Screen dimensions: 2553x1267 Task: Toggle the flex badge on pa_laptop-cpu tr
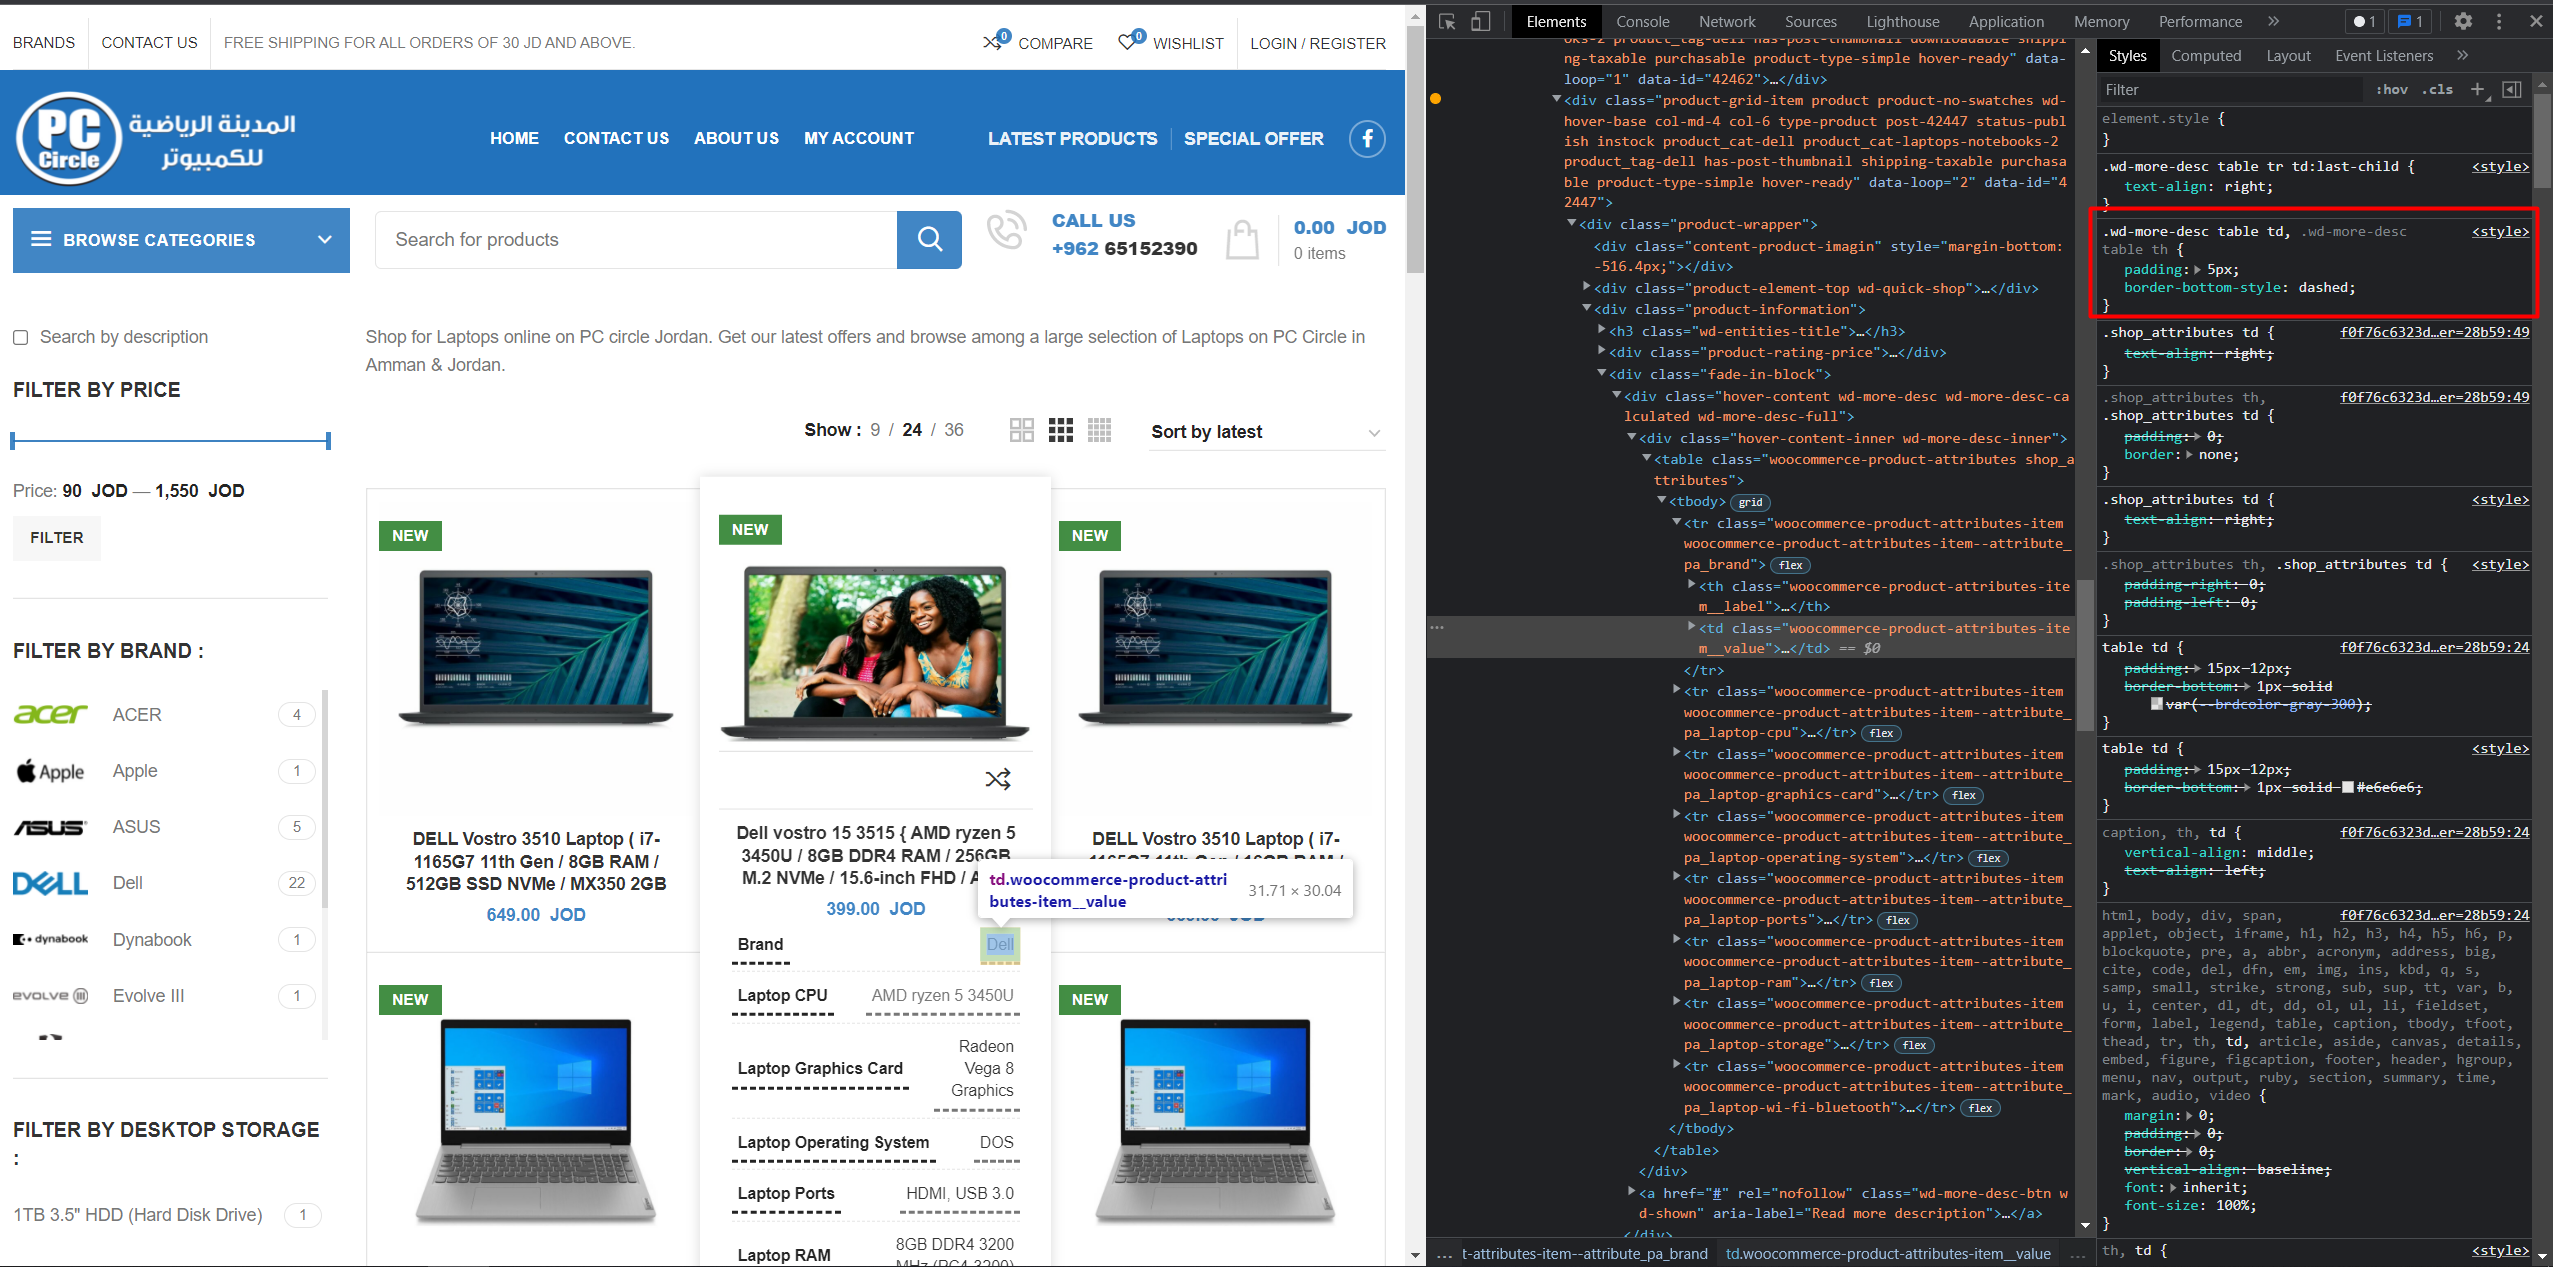click(1881, 733)
